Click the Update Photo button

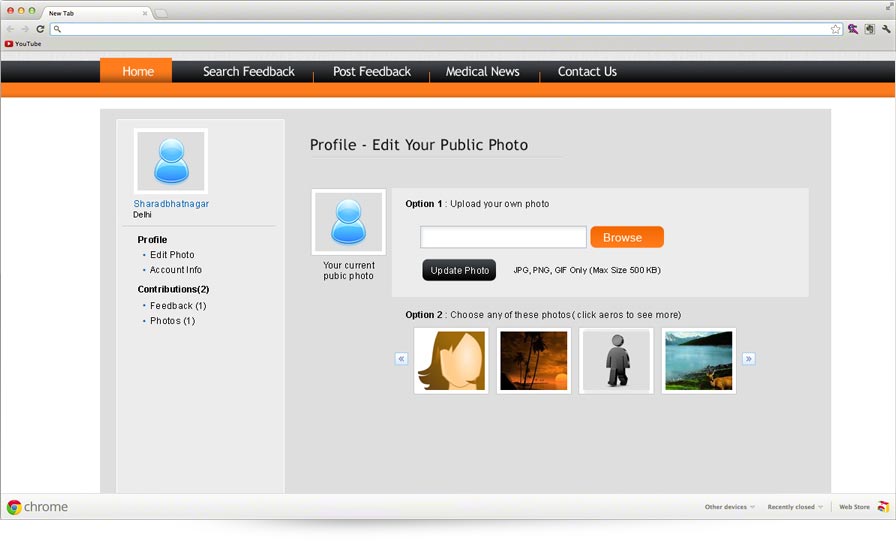coord(459,270)
